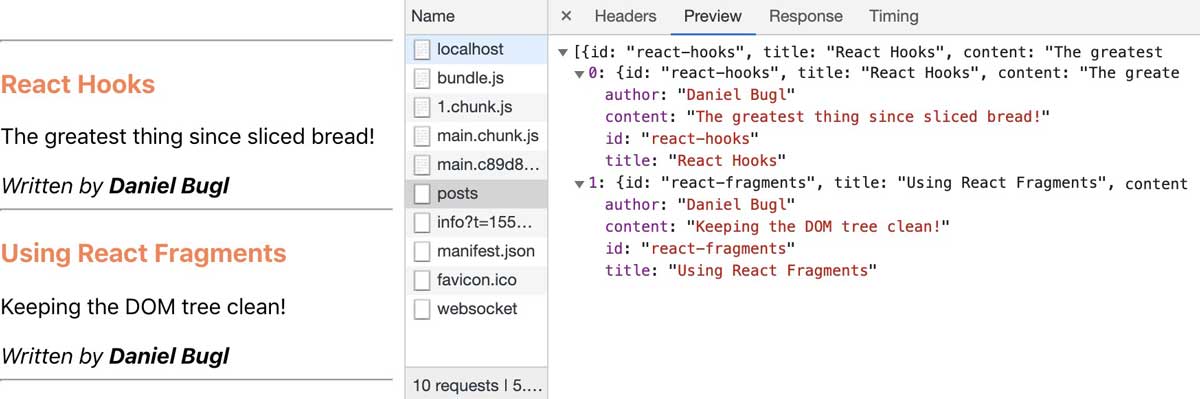
Task: Click the Name column header
Action: point(477,16)
